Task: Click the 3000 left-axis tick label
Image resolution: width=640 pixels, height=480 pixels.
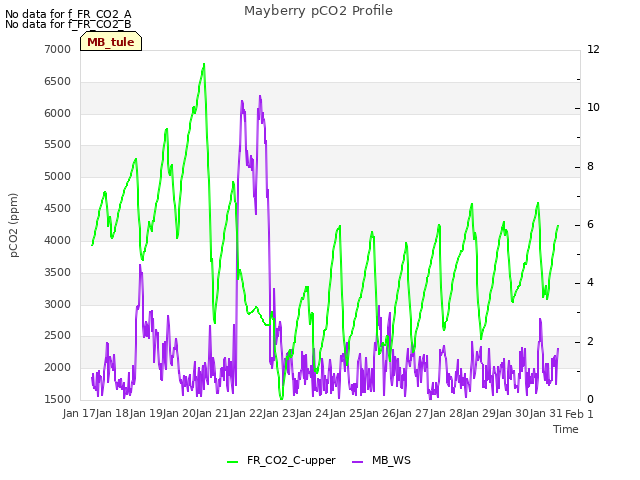Action: click(x=58, y=304)
